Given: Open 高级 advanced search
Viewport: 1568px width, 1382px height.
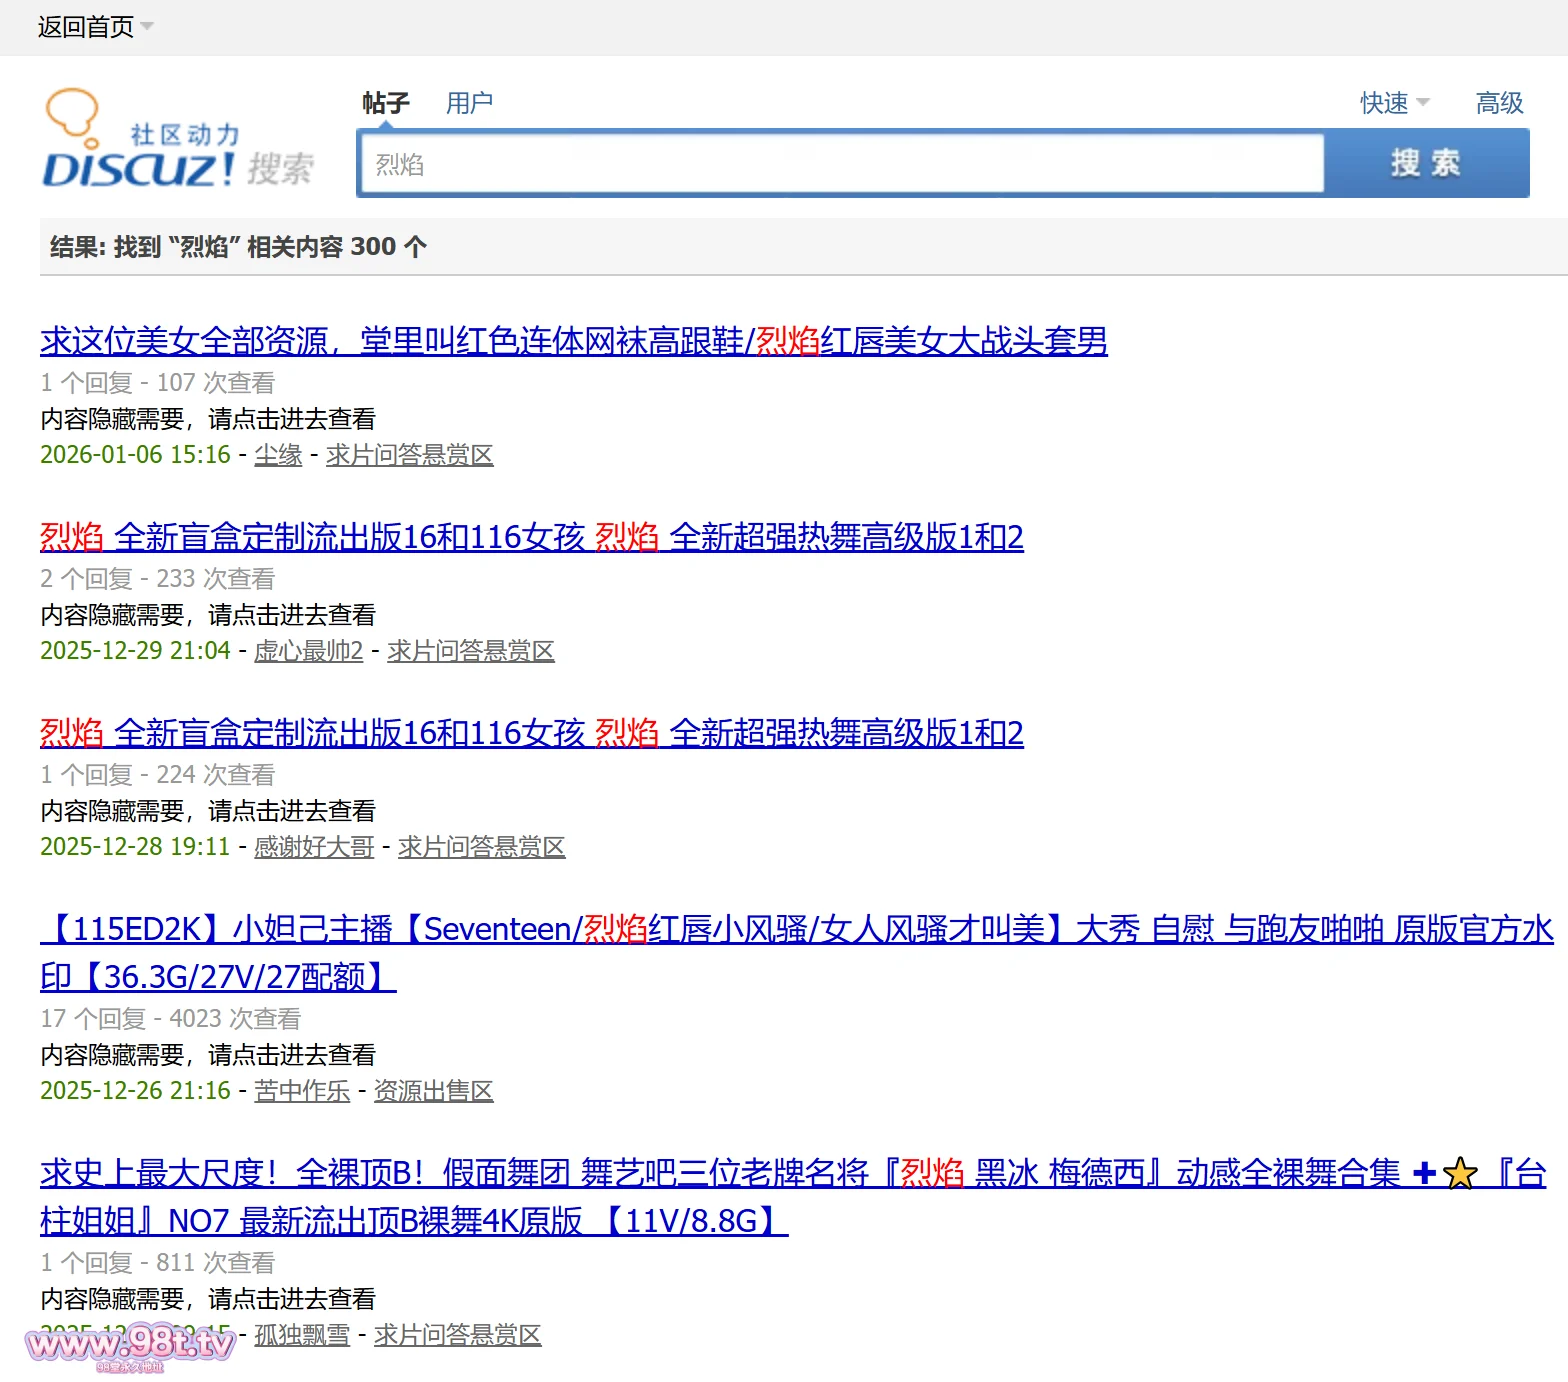Looking at the screenshot, I should click(x=1499, y=103).
